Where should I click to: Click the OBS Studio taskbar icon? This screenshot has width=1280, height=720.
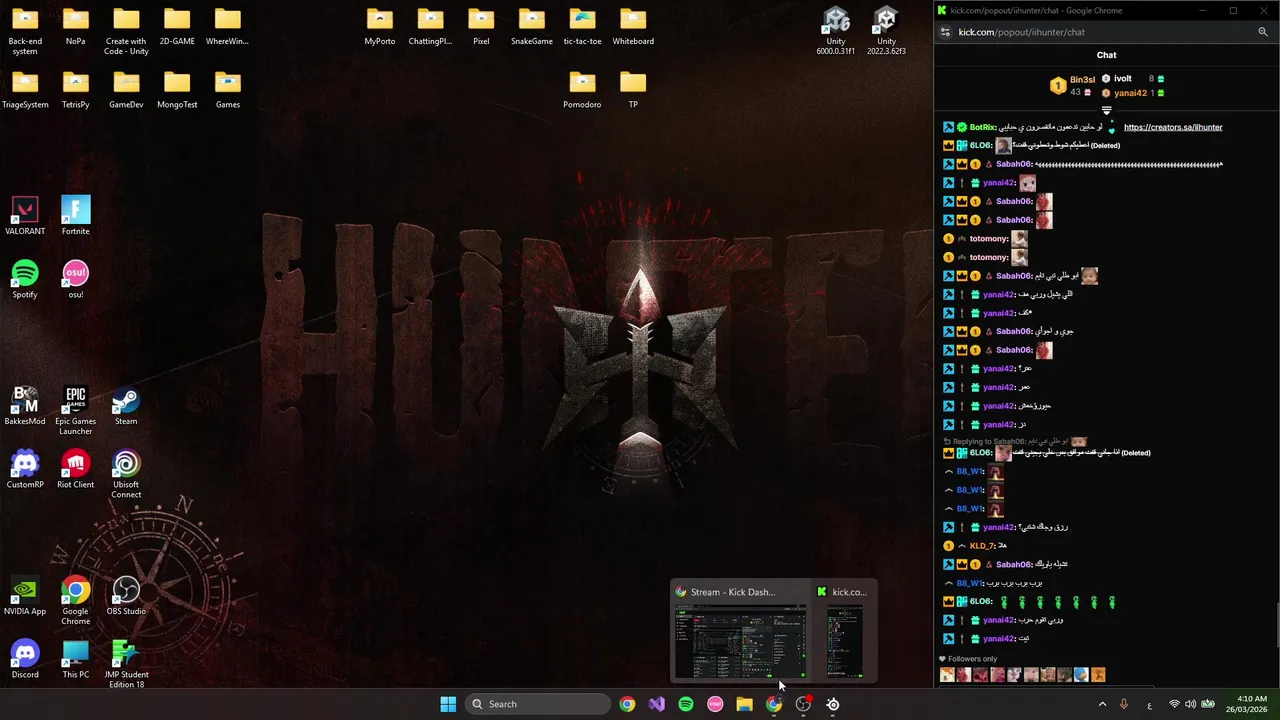803,704
